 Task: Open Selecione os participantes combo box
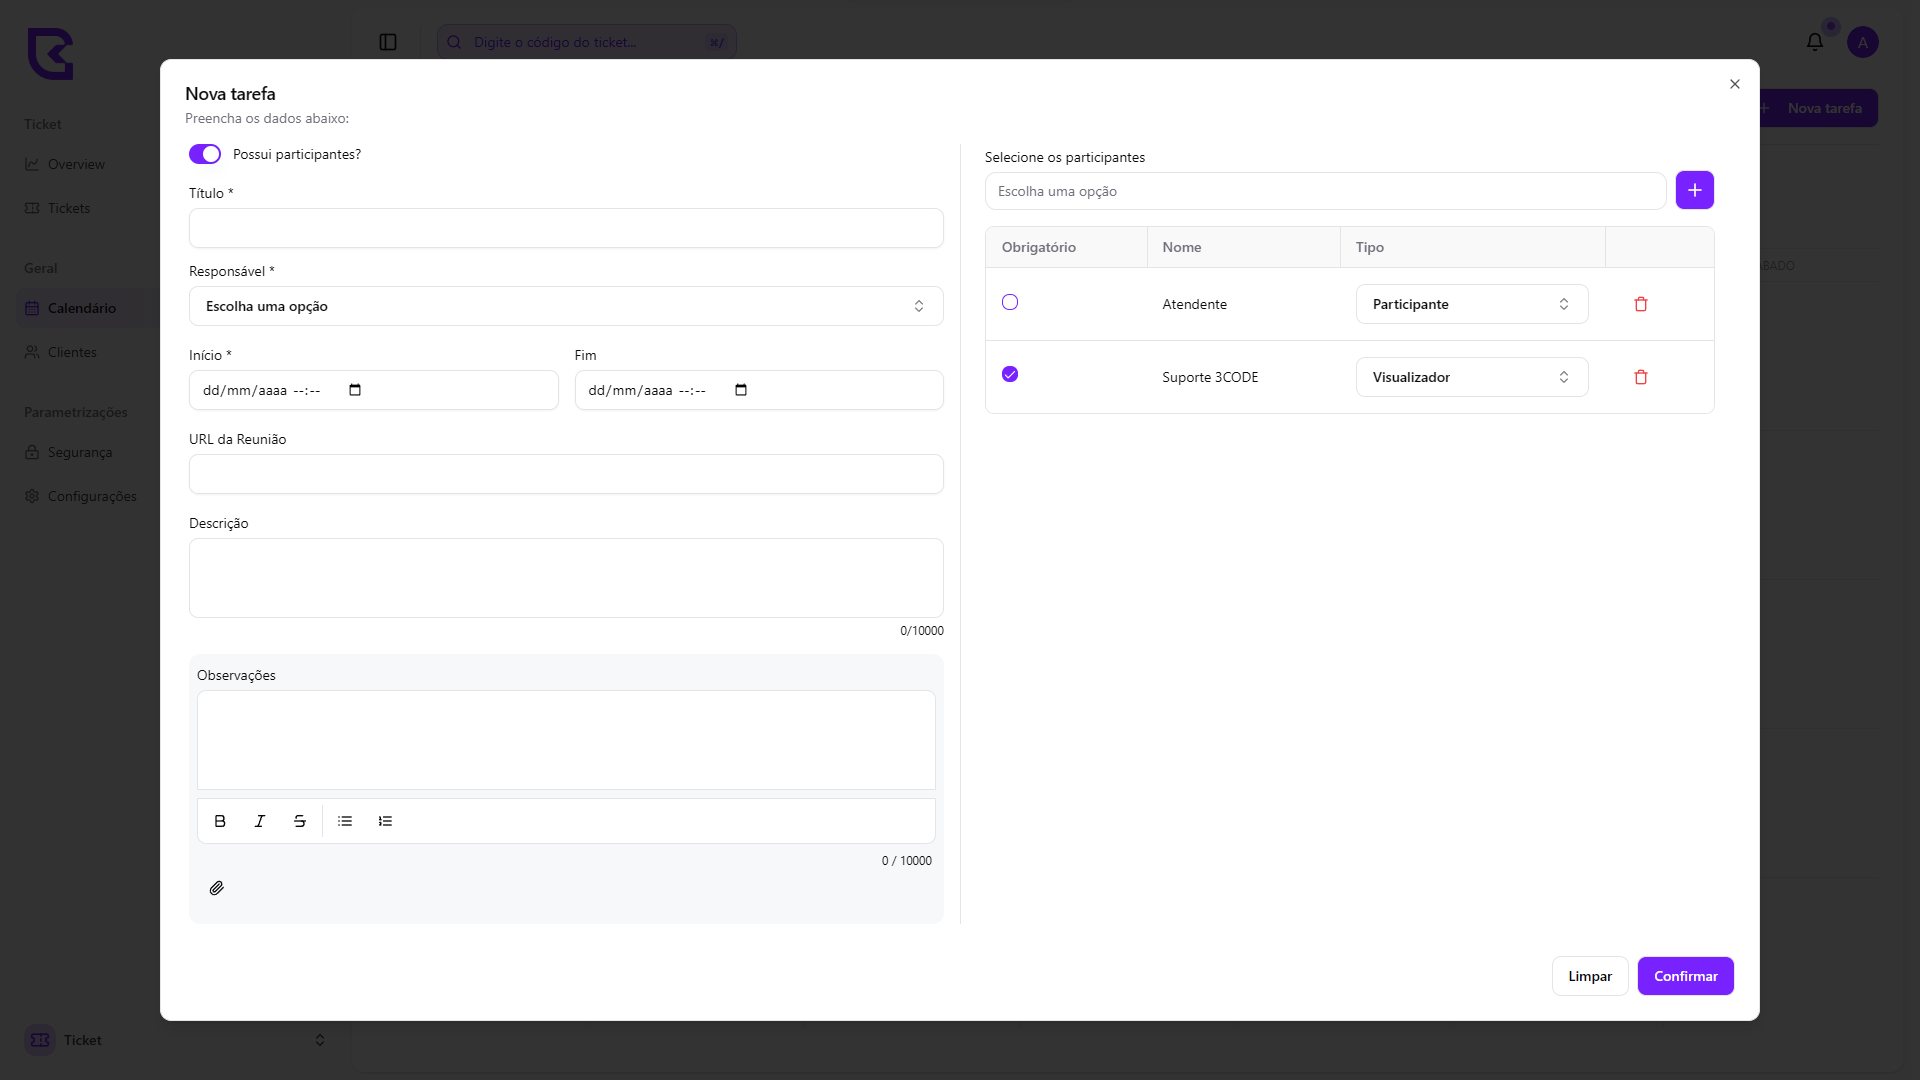(1324, 191)
